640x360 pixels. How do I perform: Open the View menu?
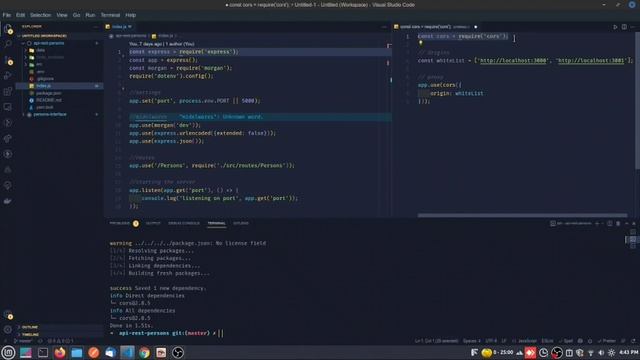(62, 15)
